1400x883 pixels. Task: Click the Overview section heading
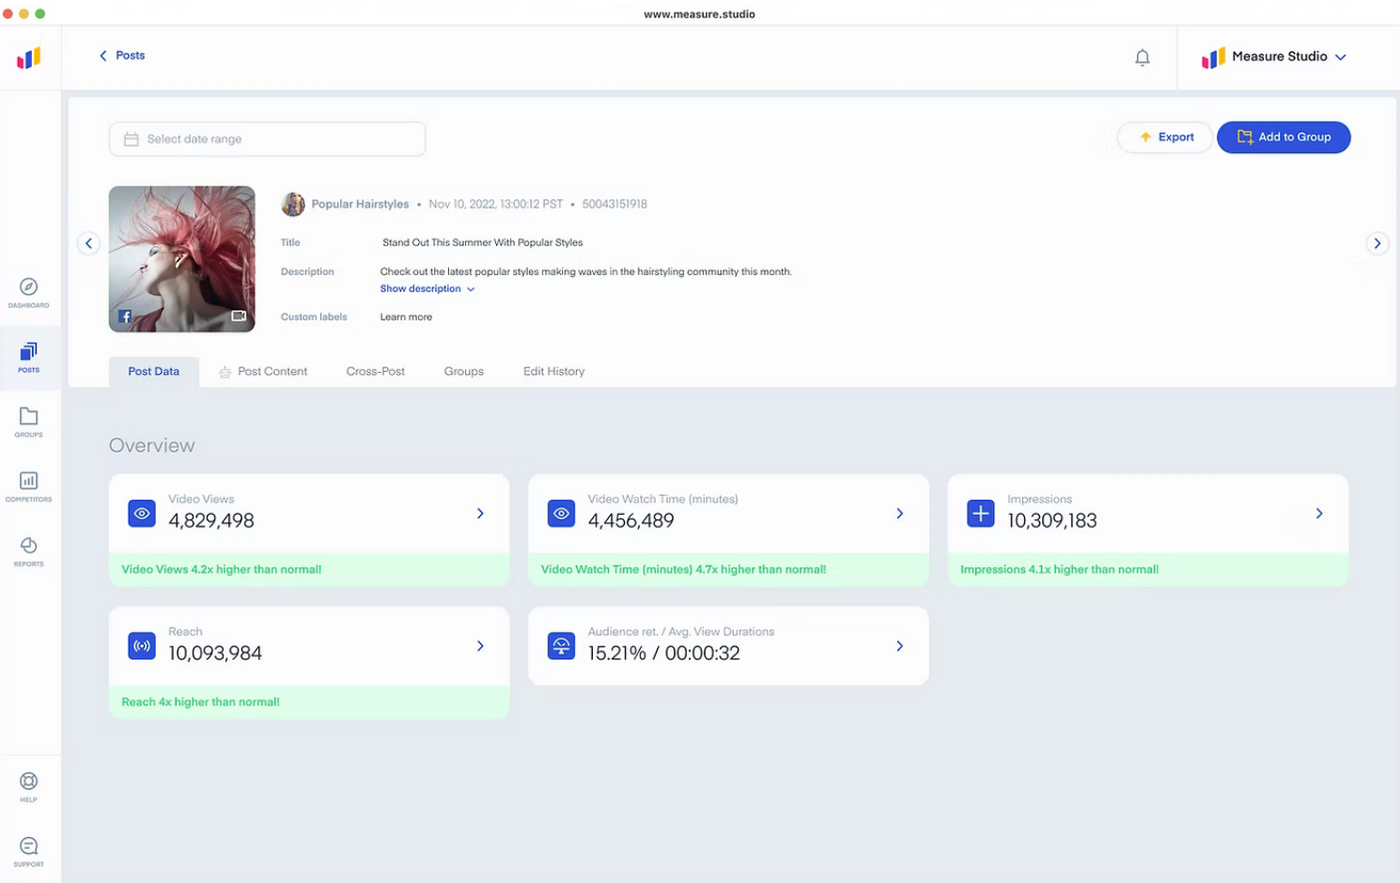pyautogui.click(x=152, y=446)
